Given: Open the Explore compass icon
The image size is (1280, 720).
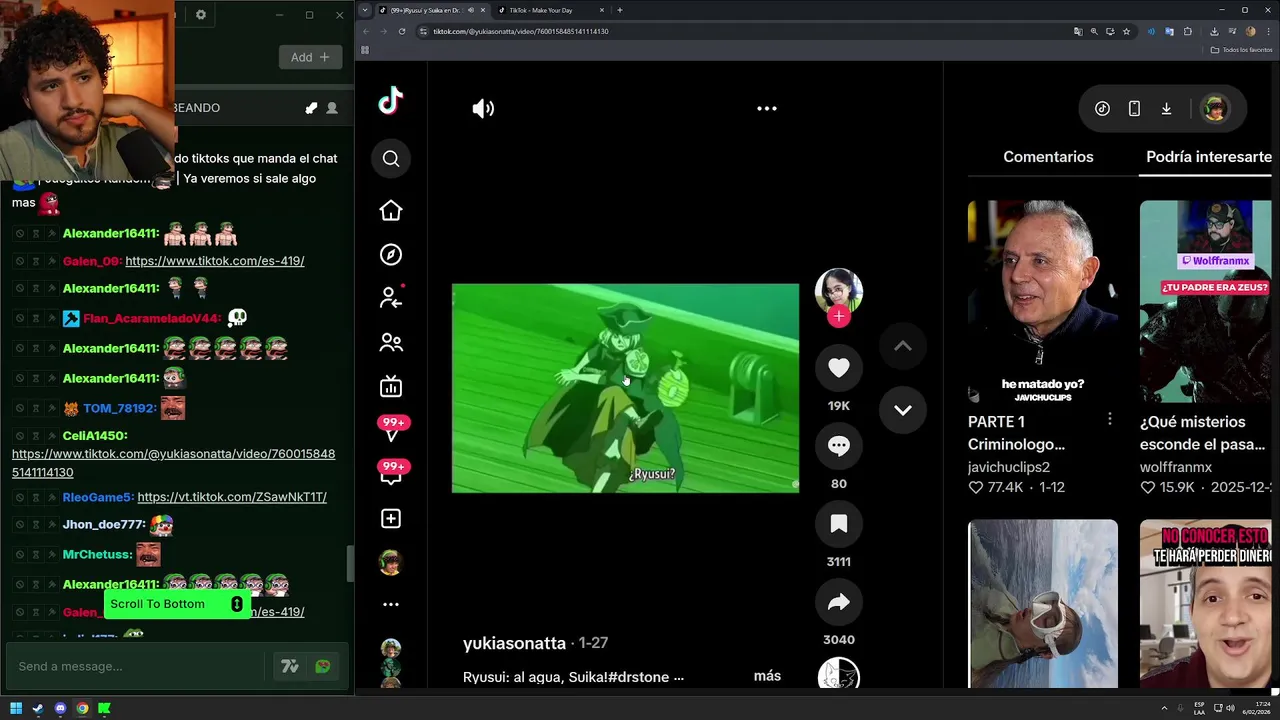Looking at the screenshot, I should pyautogui.click(x=391, y=255).
